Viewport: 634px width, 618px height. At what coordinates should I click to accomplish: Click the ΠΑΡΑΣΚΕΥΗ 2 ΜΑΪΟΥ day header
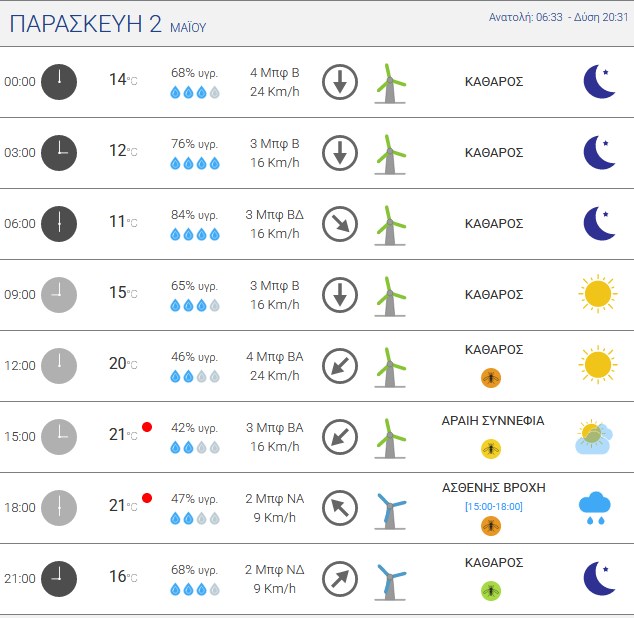(108, 24)
